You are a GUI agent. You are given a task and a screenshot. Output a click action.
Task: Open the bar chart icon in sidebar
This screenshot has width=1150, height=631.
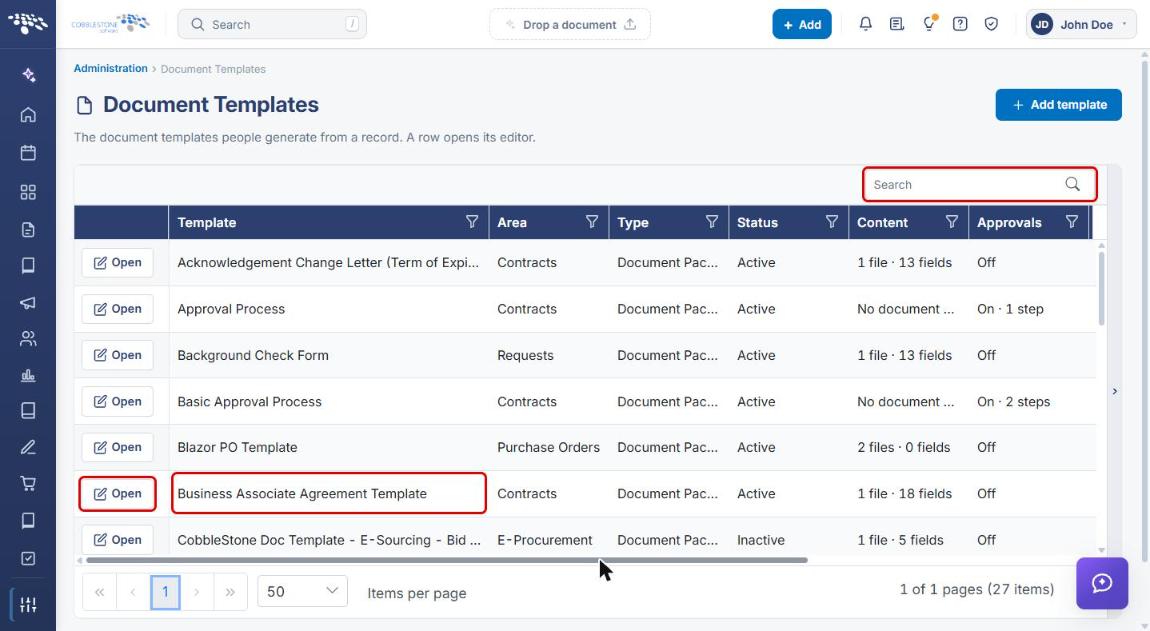click(x=28, y=376)
